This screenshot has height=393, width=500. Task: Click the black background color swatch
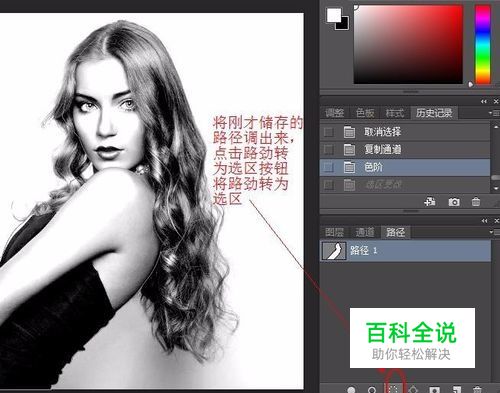[345, 25]
